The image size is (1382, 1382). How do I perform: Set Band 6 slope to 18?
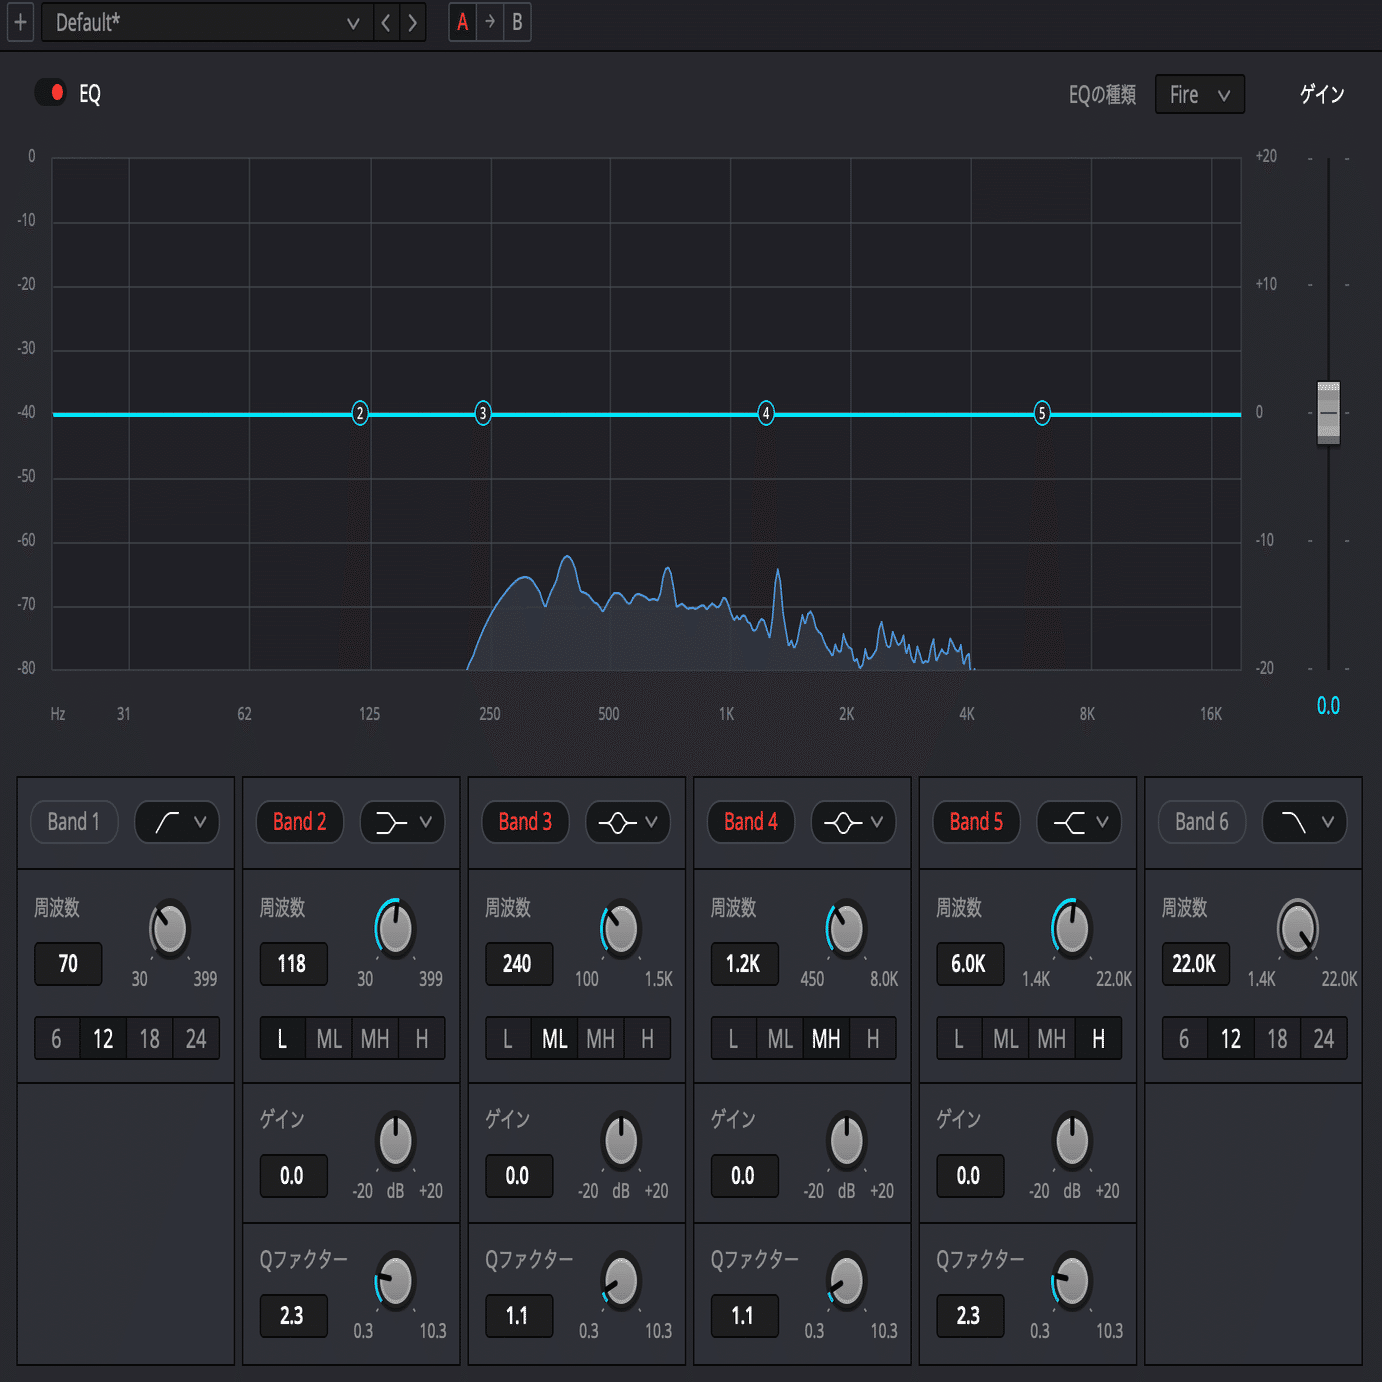pos(1277,1039)
